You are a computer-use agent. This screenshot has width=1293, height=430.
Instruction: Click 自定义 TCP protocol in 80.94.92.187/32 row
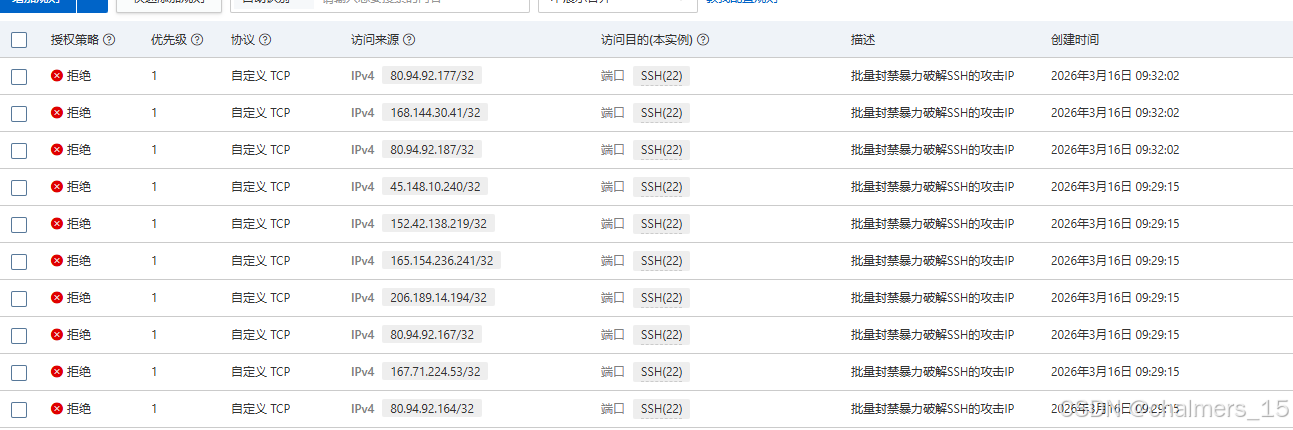[x=260, y=150]
